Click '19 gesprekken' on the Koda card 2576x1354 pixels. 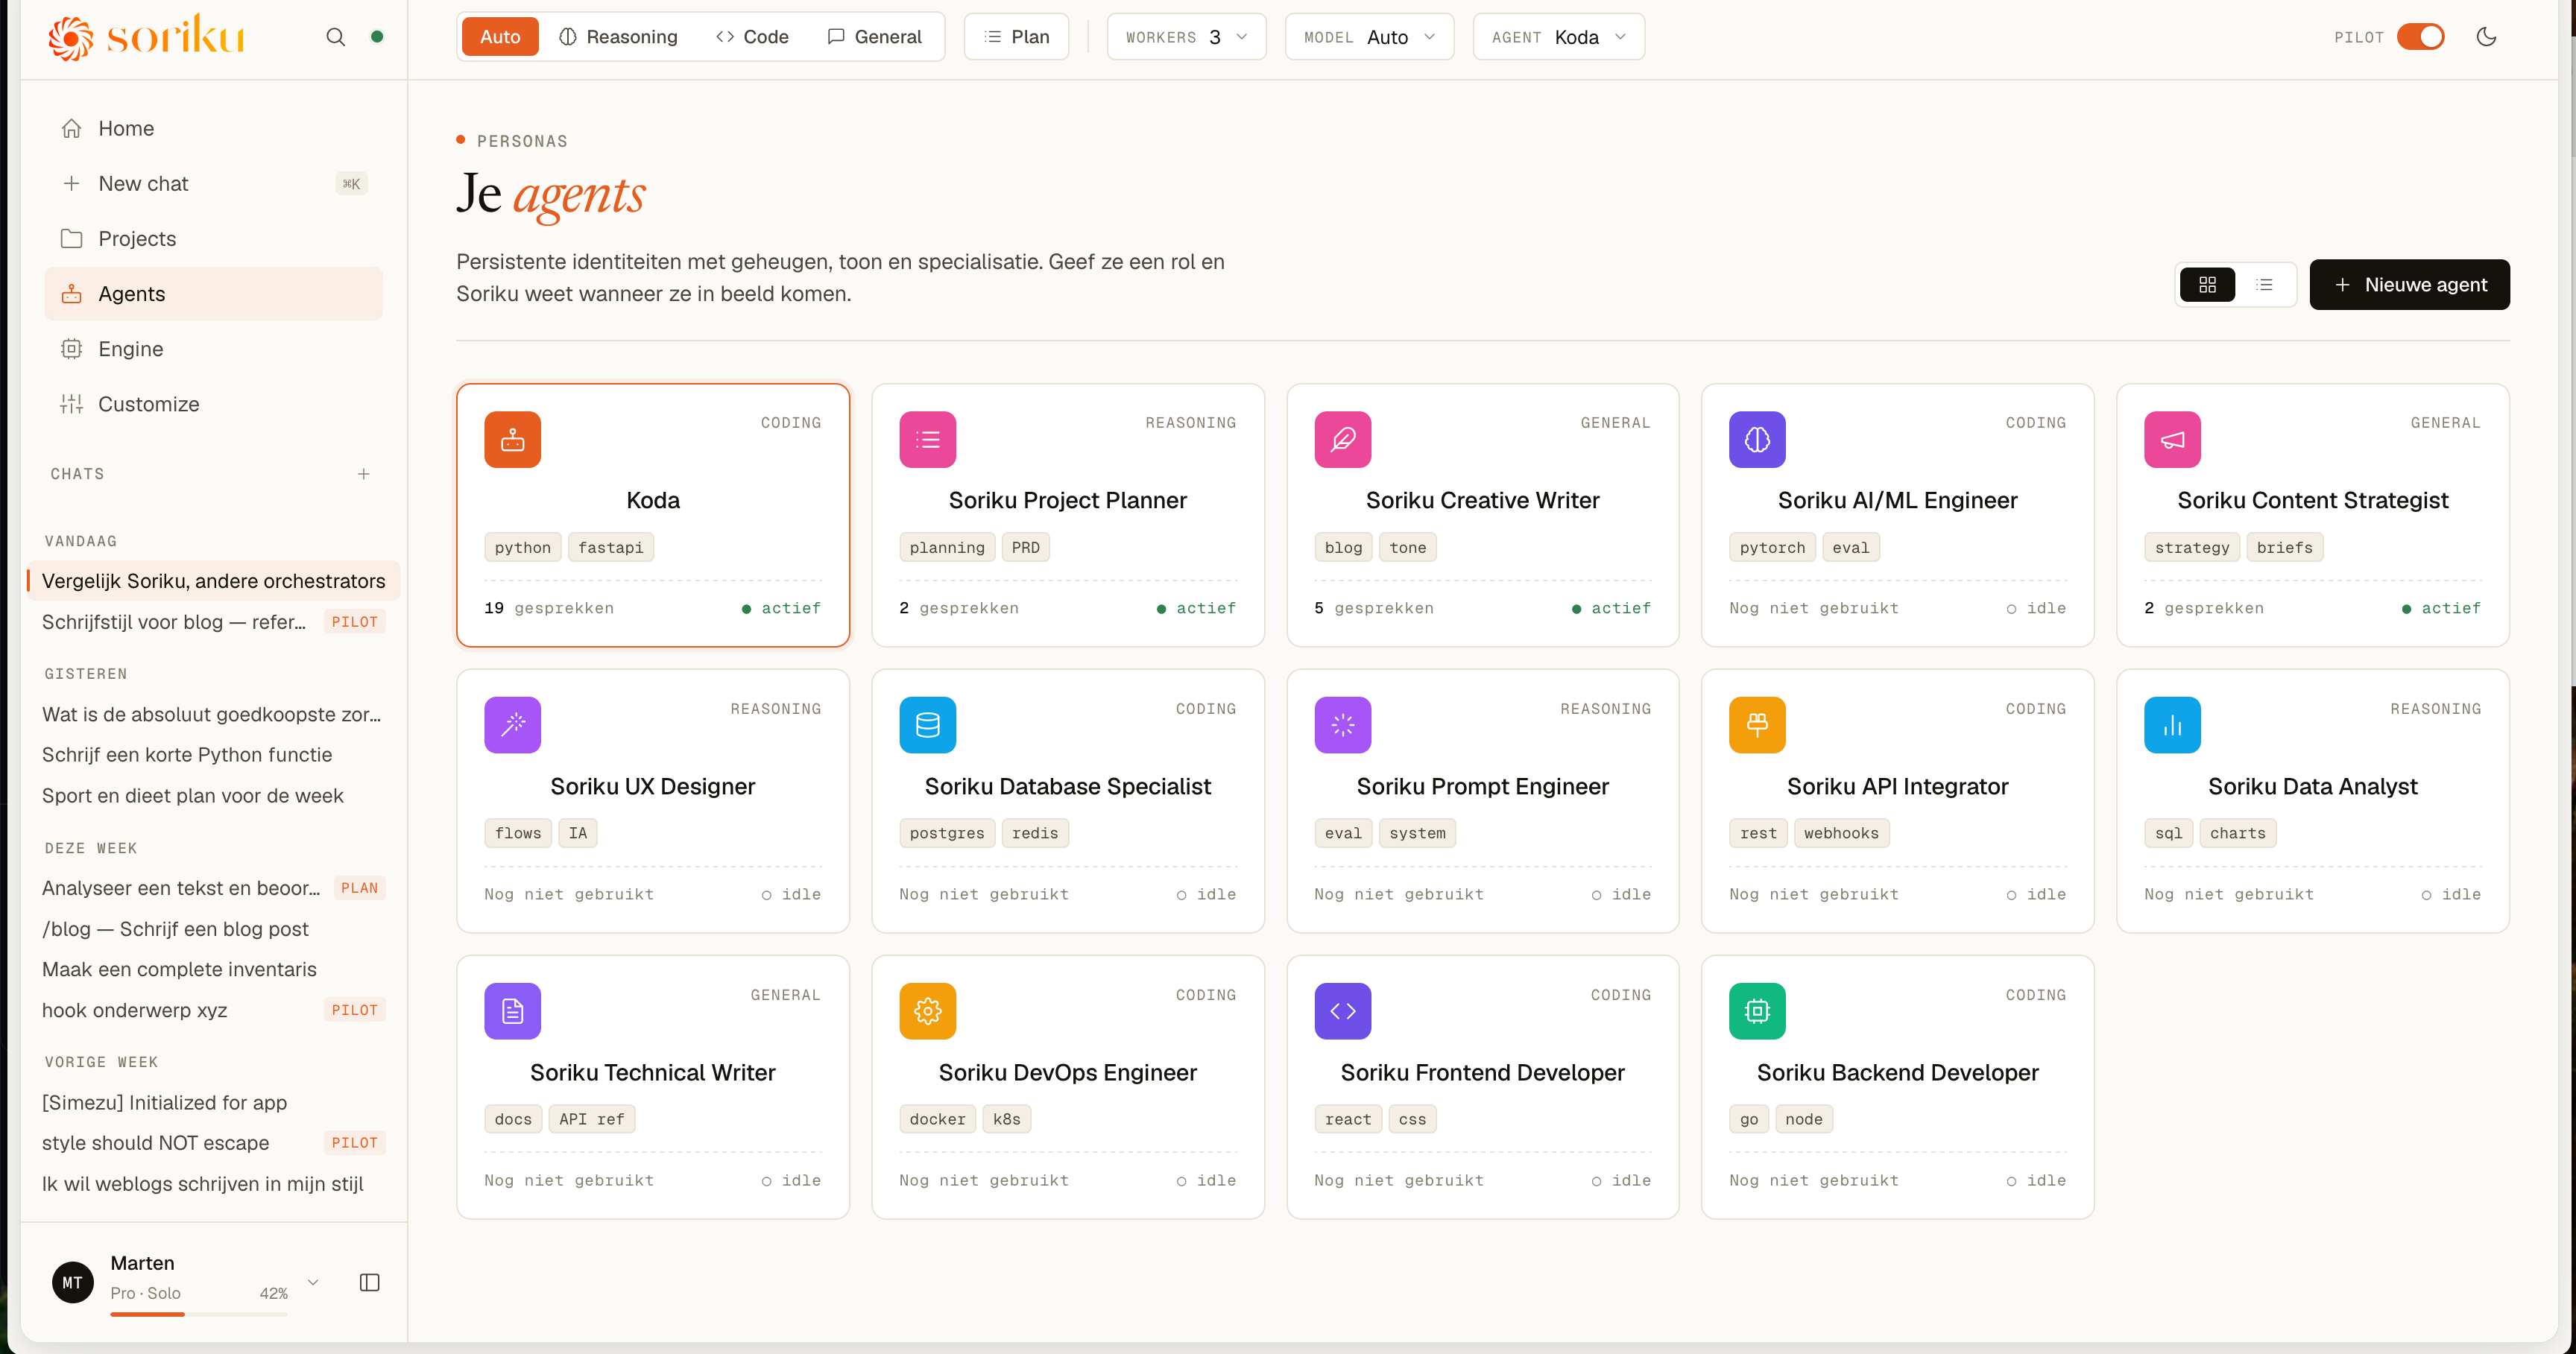click(549, 608)
